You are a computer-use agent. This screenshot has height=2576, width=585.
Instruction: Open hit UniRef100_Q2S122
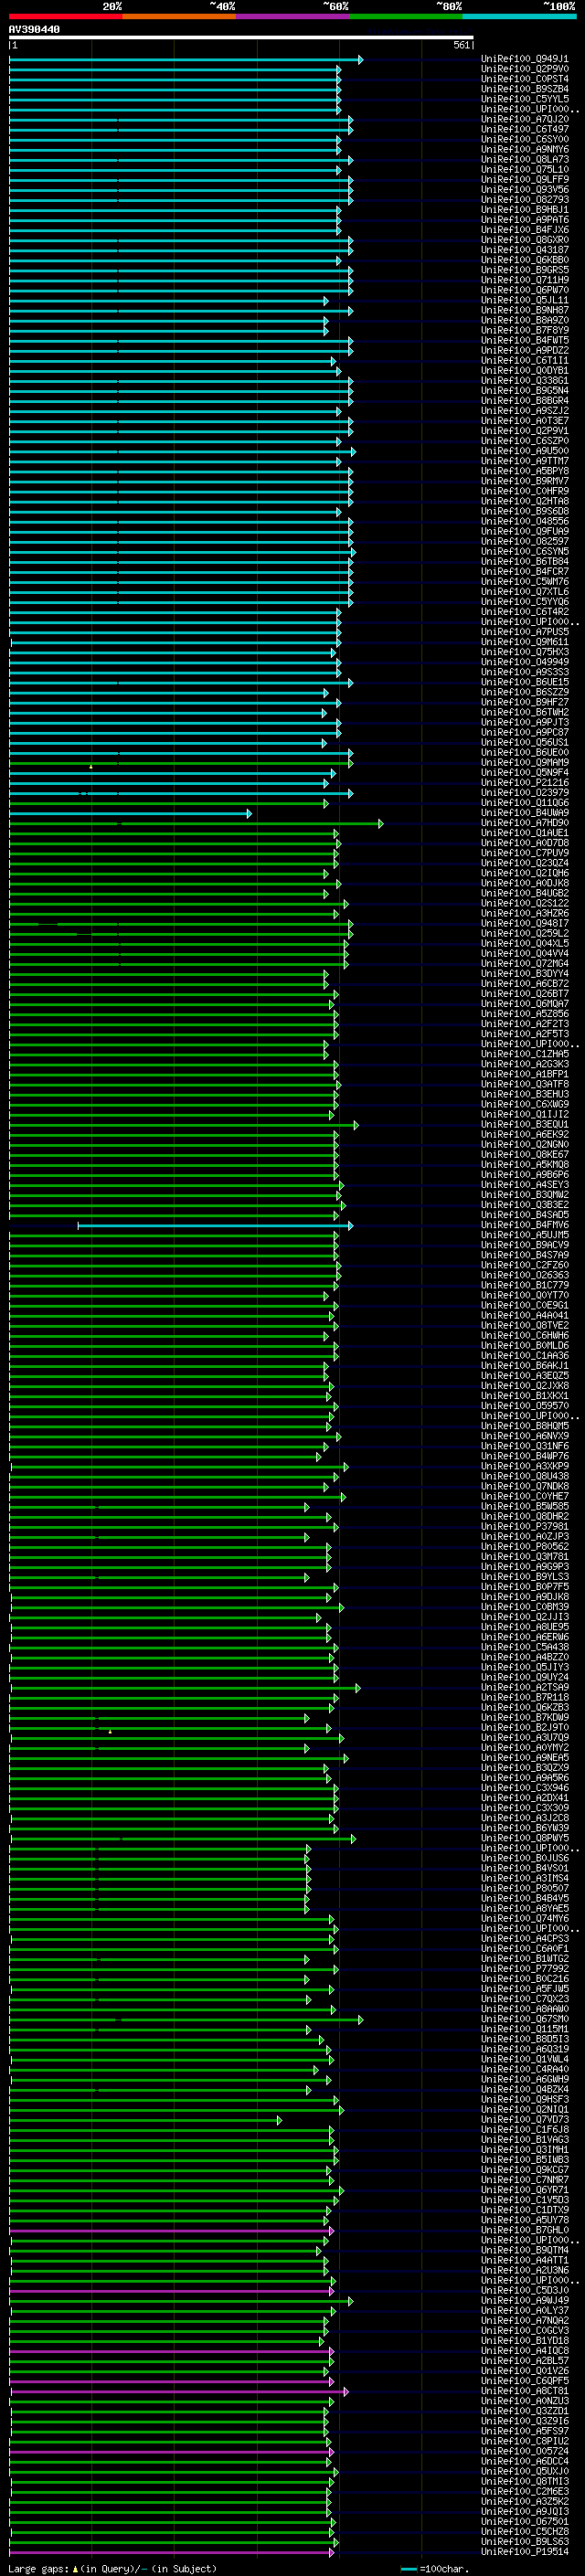[x=525, y=903]
